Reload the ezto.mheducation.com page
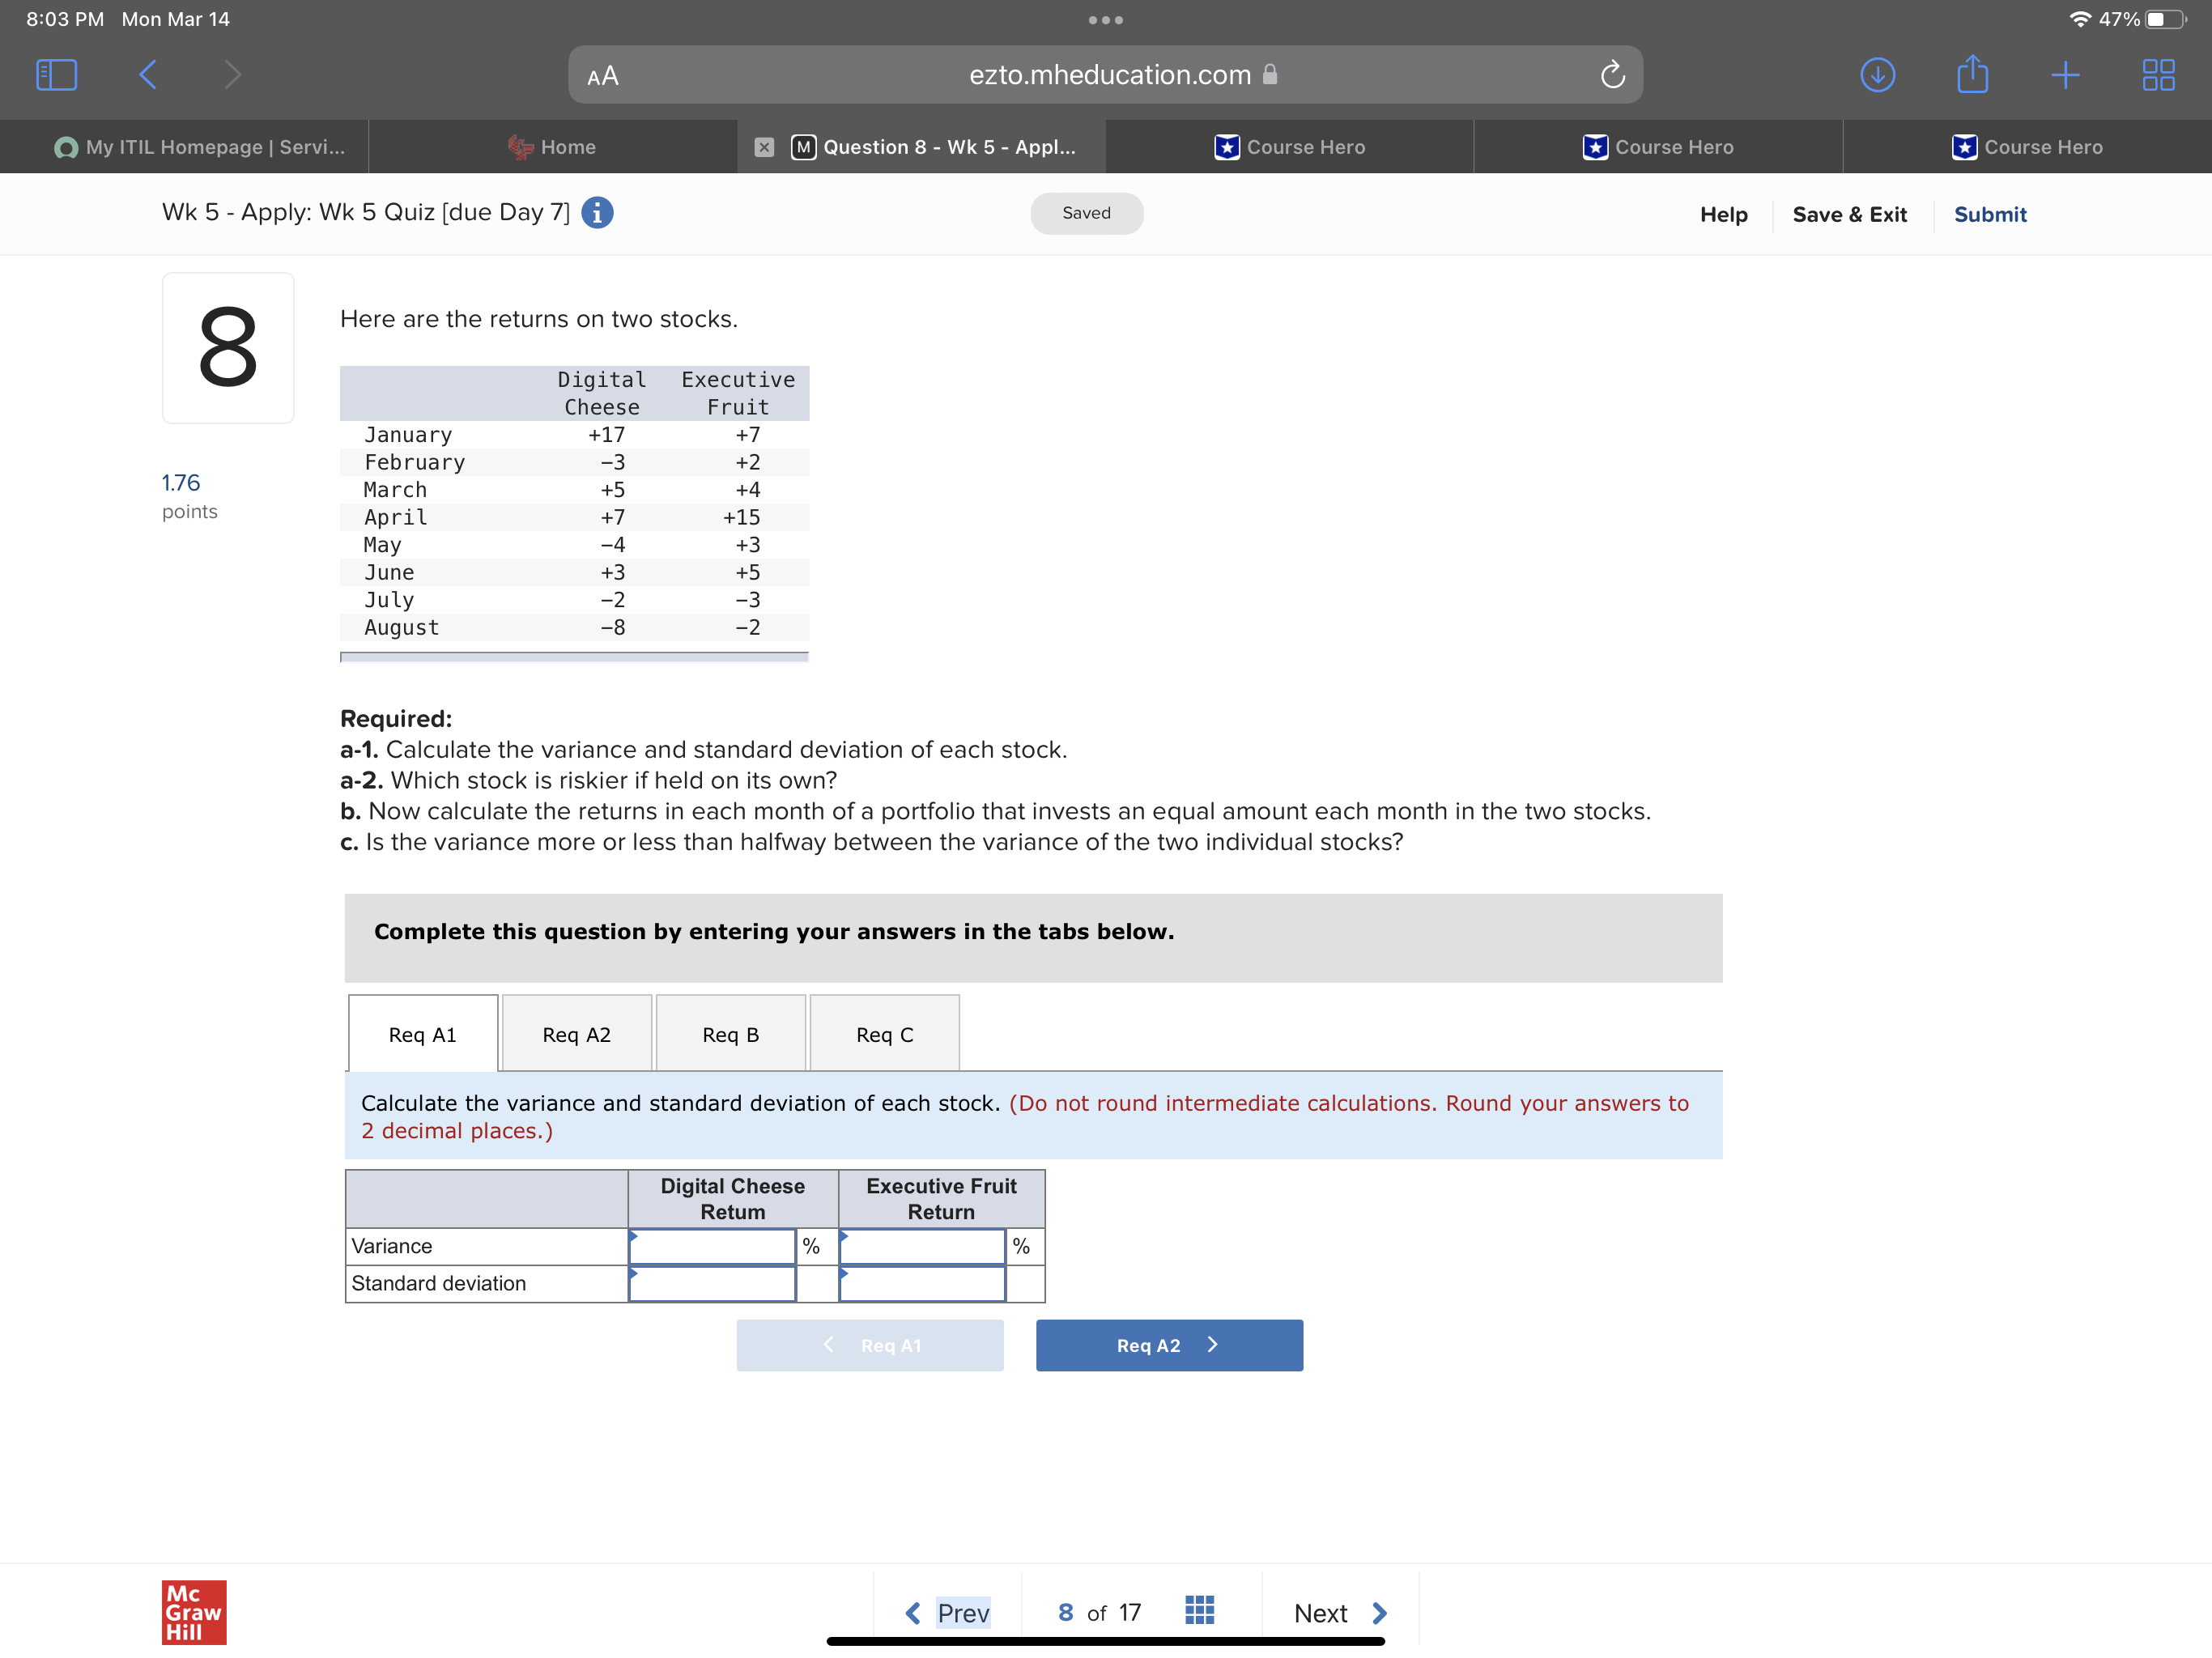 click(1612, 74)
